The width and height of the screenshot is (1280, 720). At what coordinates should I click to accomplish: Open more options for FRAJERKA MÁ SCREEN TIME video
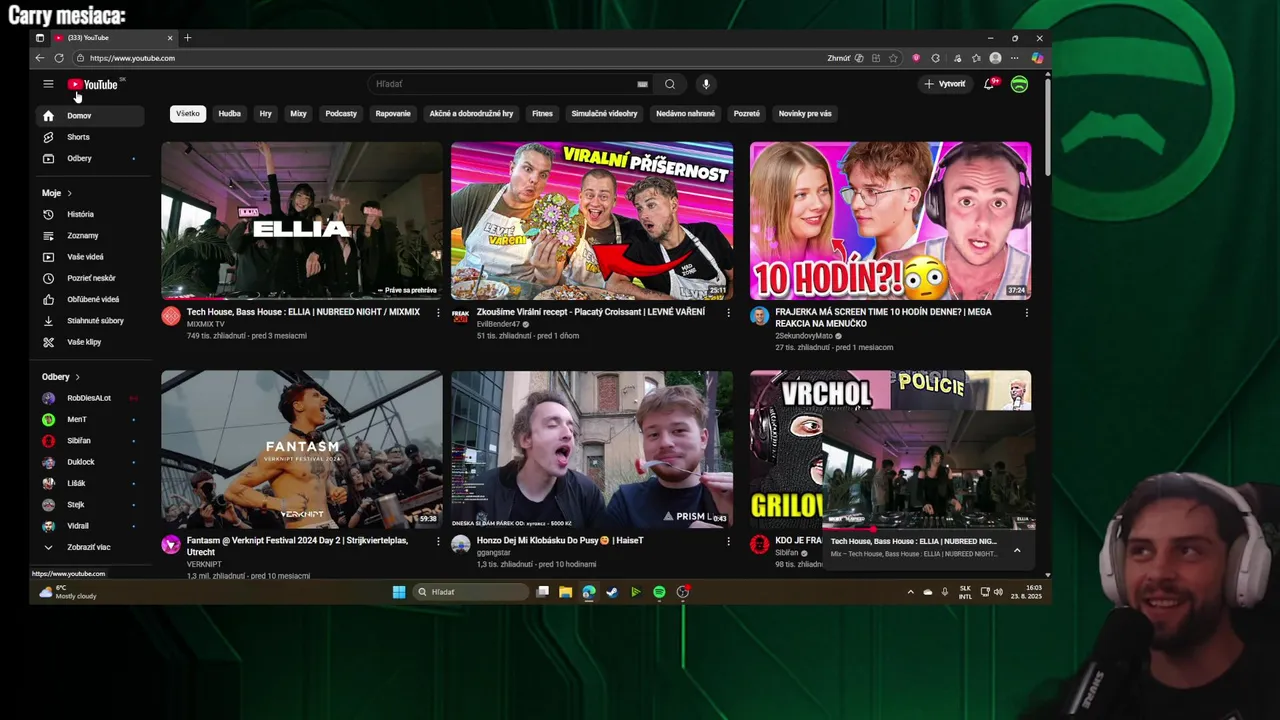point(1026,313)
